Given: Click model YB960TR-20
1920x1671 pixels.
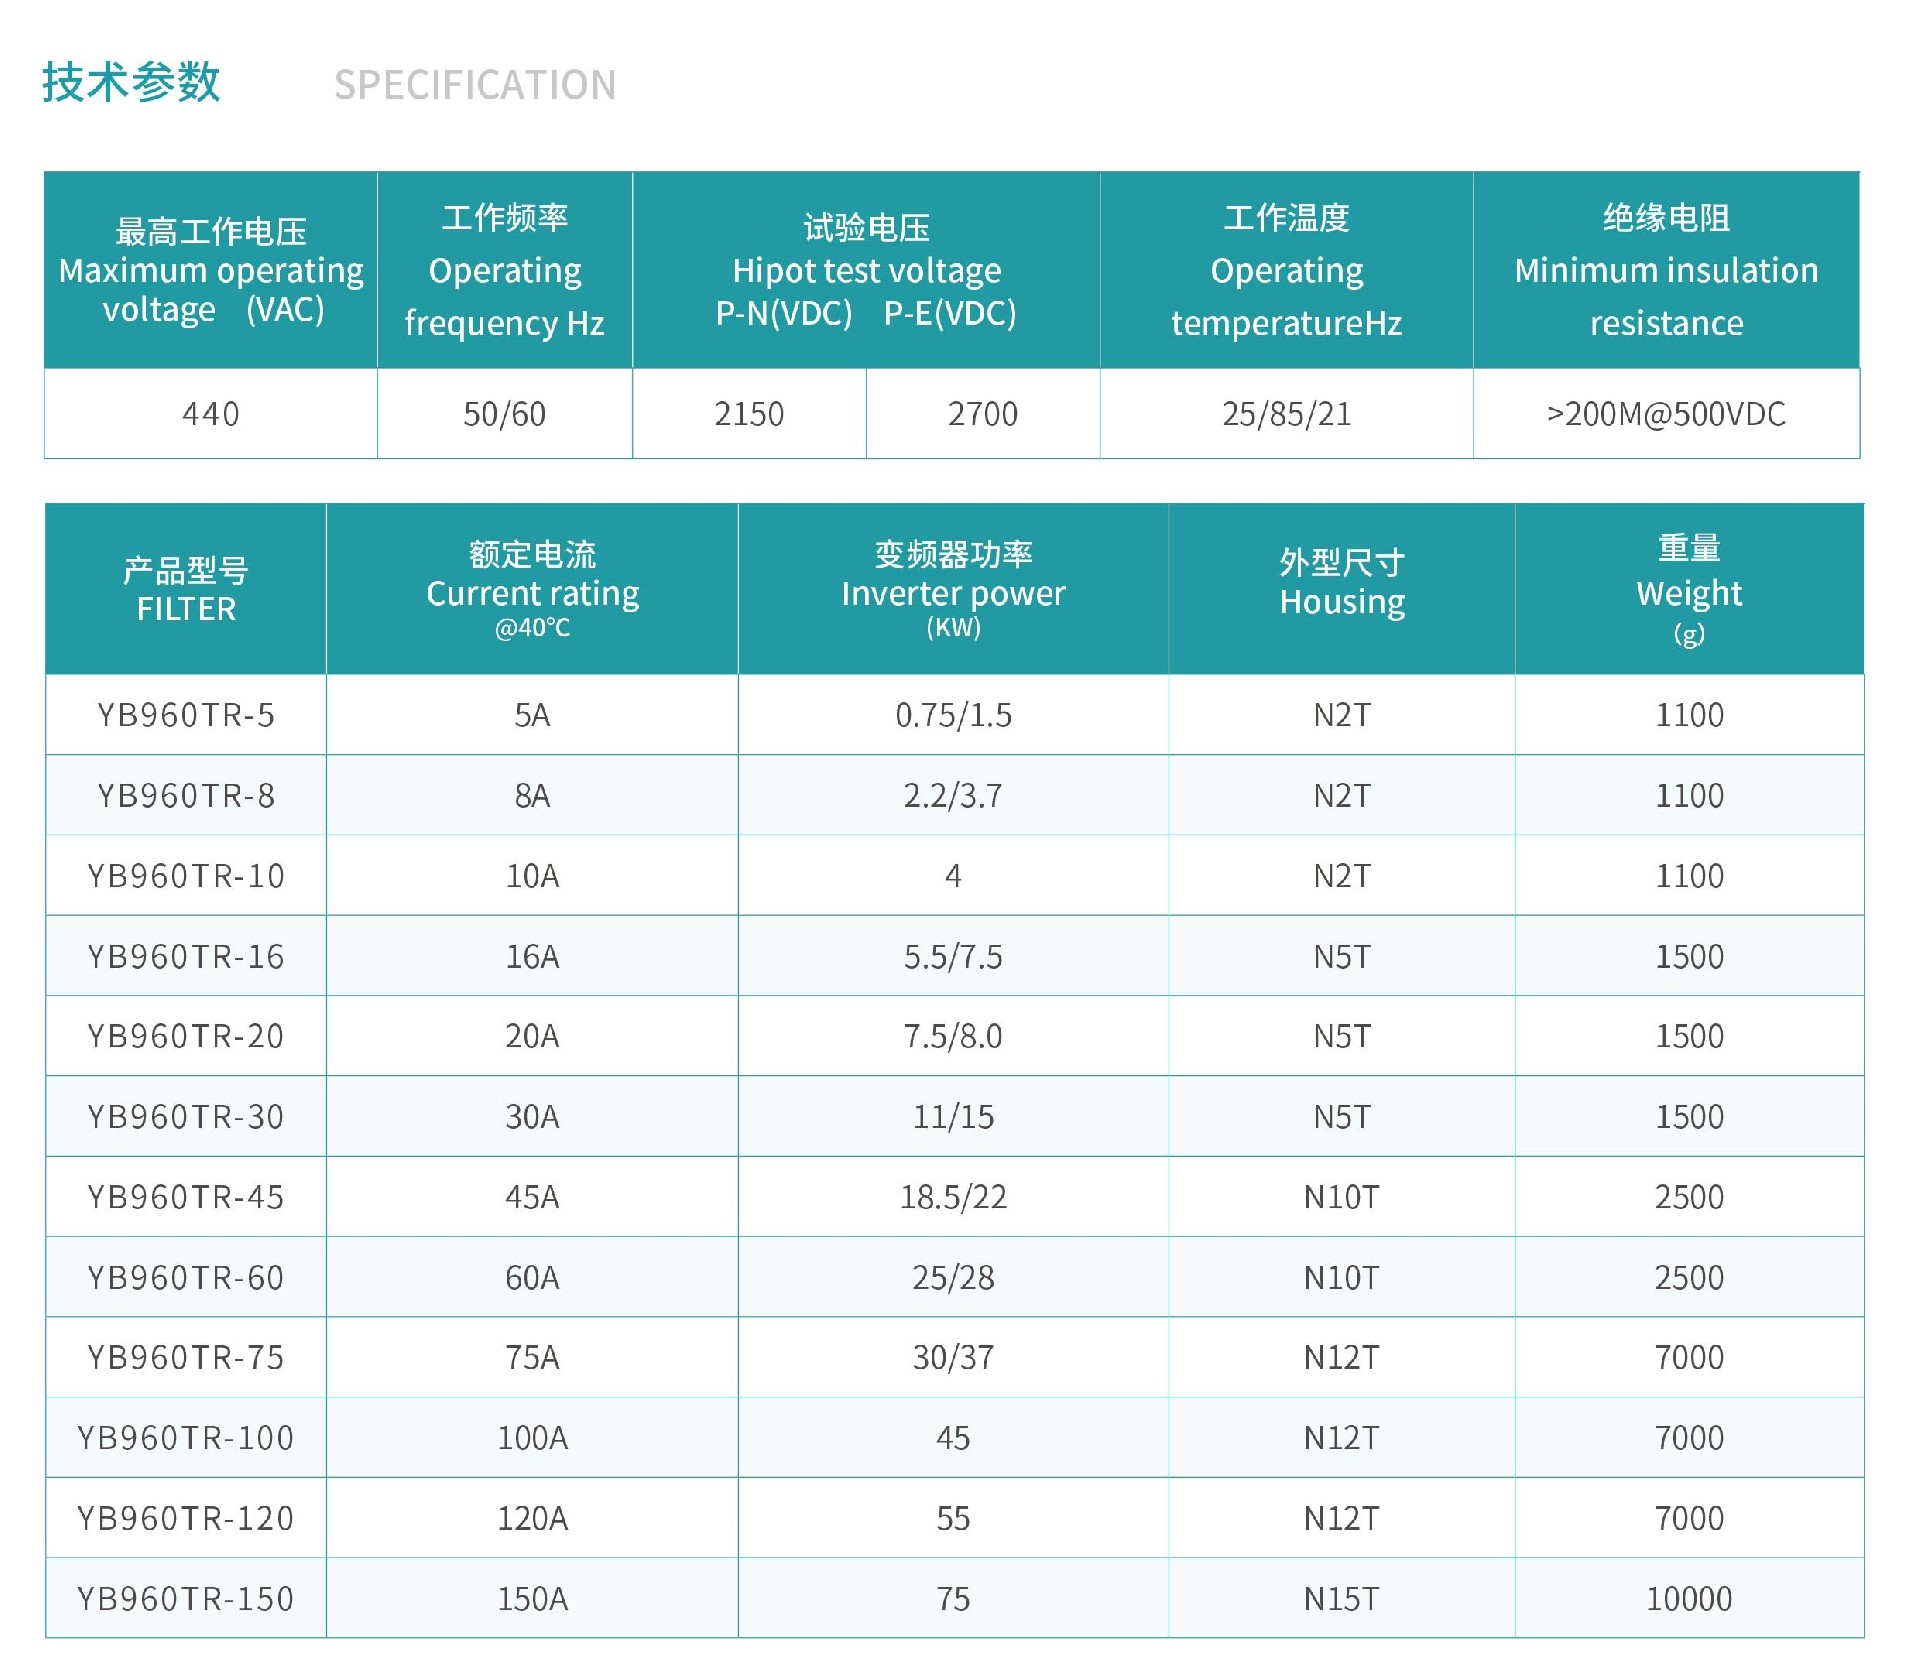Looking at the screenshot, I should point(186,1036).
